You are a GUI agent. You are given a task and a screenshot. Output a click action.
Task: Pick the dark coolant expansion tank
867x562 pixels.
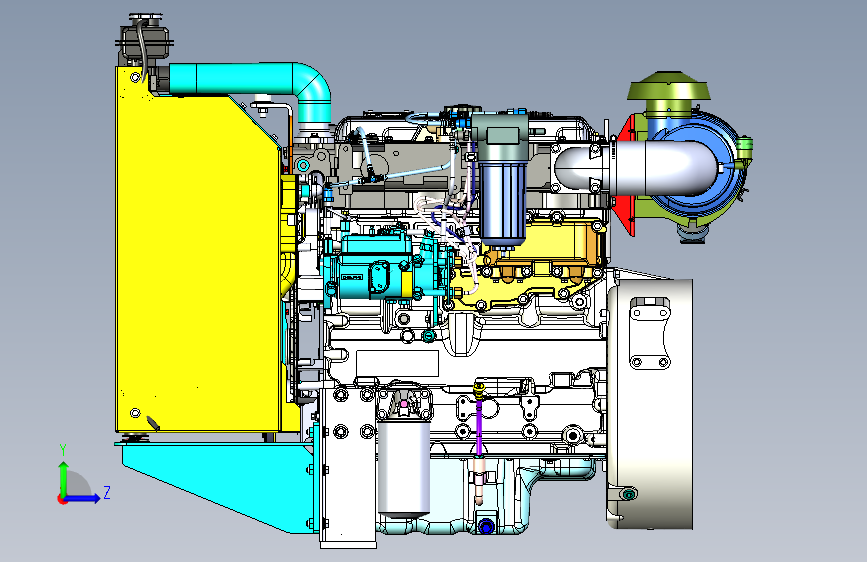[145, 41]
